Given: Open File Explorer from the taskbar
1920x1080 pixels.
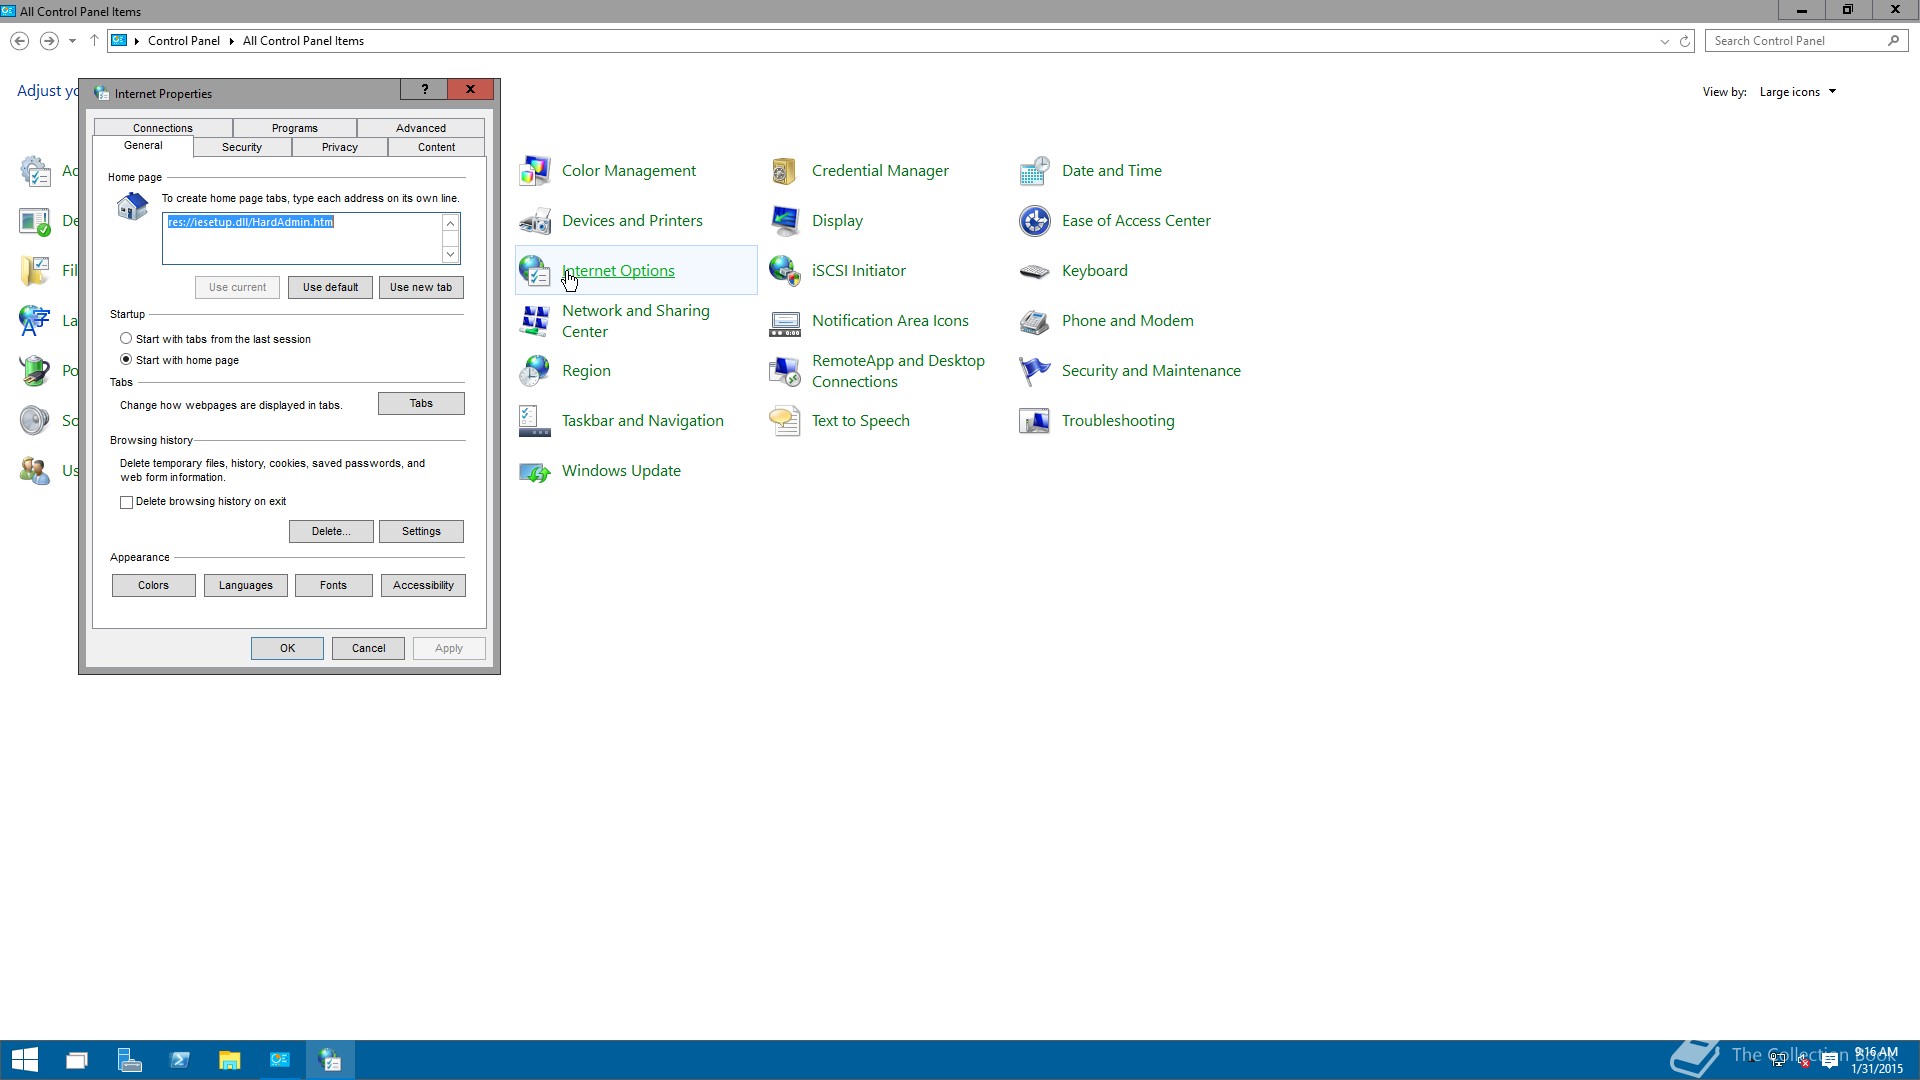Looking at the screenshot, I should 229,1060.
